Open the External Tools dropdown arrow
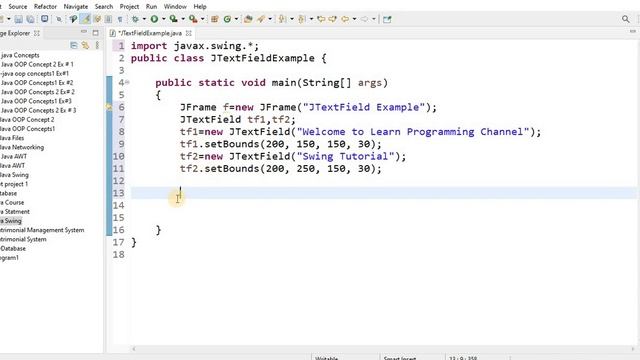This screenshot has width=640, height=360. coord(202,19)
